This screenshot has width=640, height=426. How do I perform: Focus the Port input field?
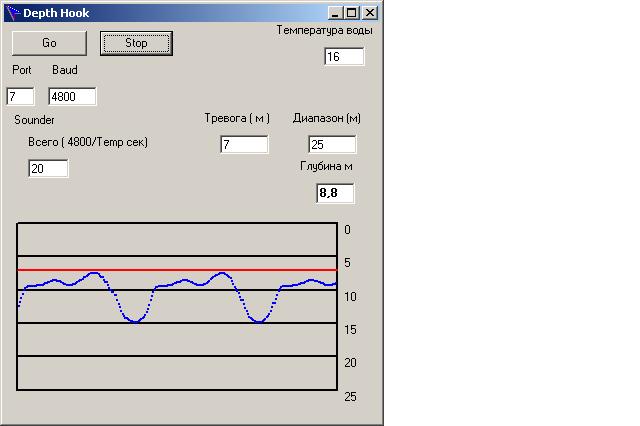pos(20,96)
